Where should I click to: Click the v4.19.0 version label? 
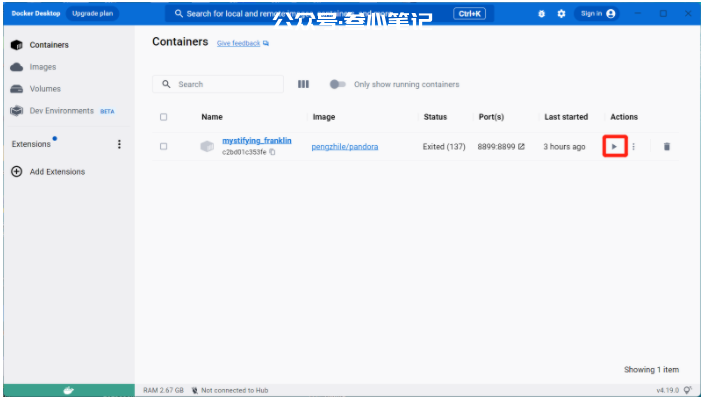tap(668, 390)
